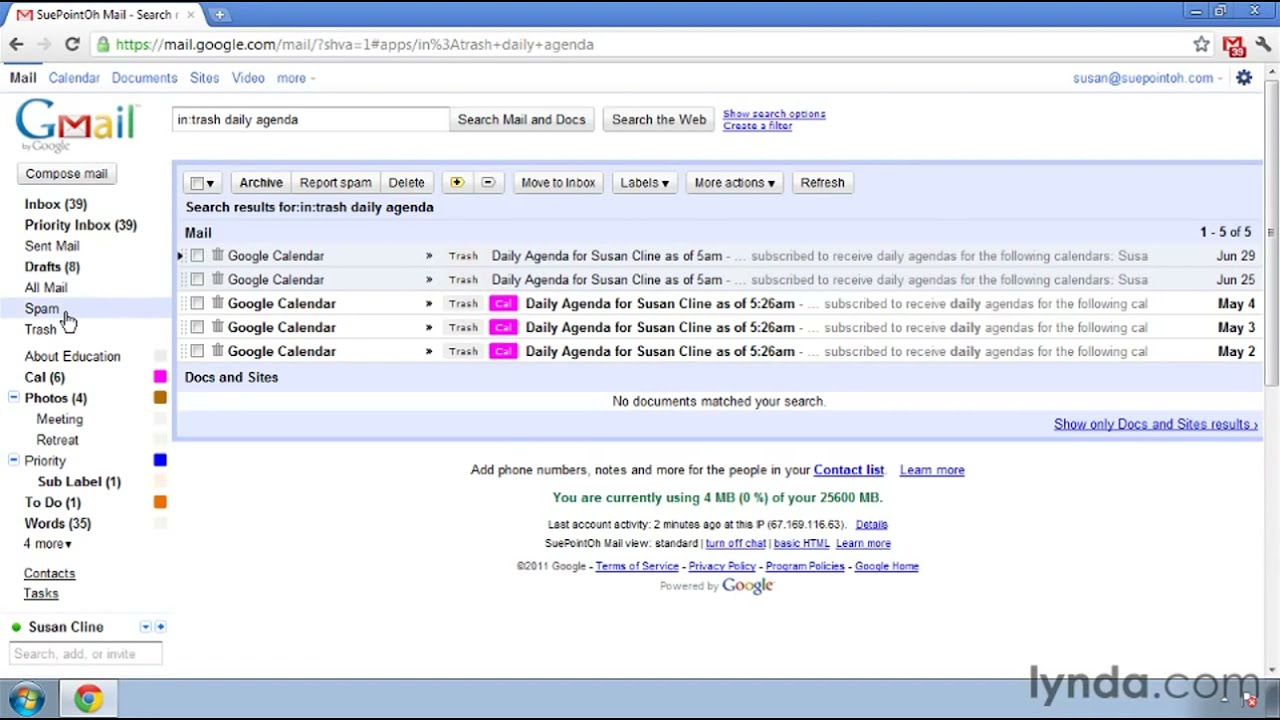Click the chat Search, add, or invite field
The image size is (1280, 720).
(x=85, y=654)
